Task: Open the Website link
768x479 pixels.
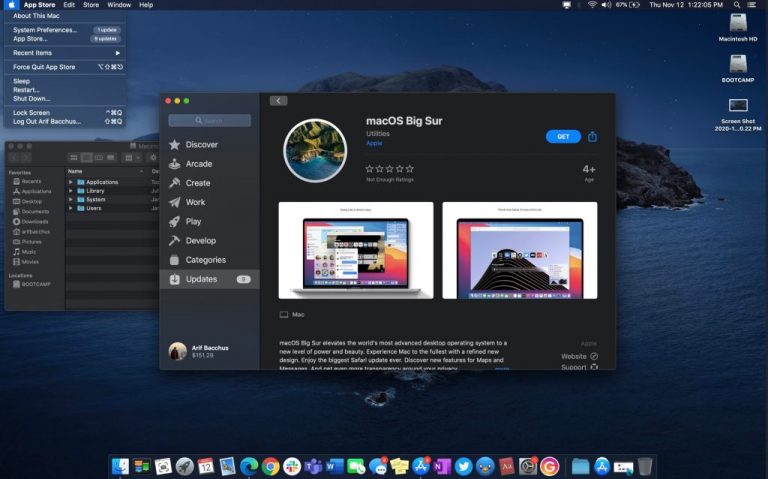Action: pos(579,356)
